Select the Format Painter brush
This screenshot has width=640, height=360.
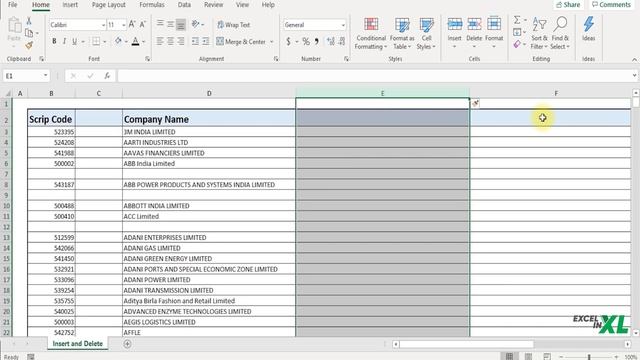click(x=29, y=45)
